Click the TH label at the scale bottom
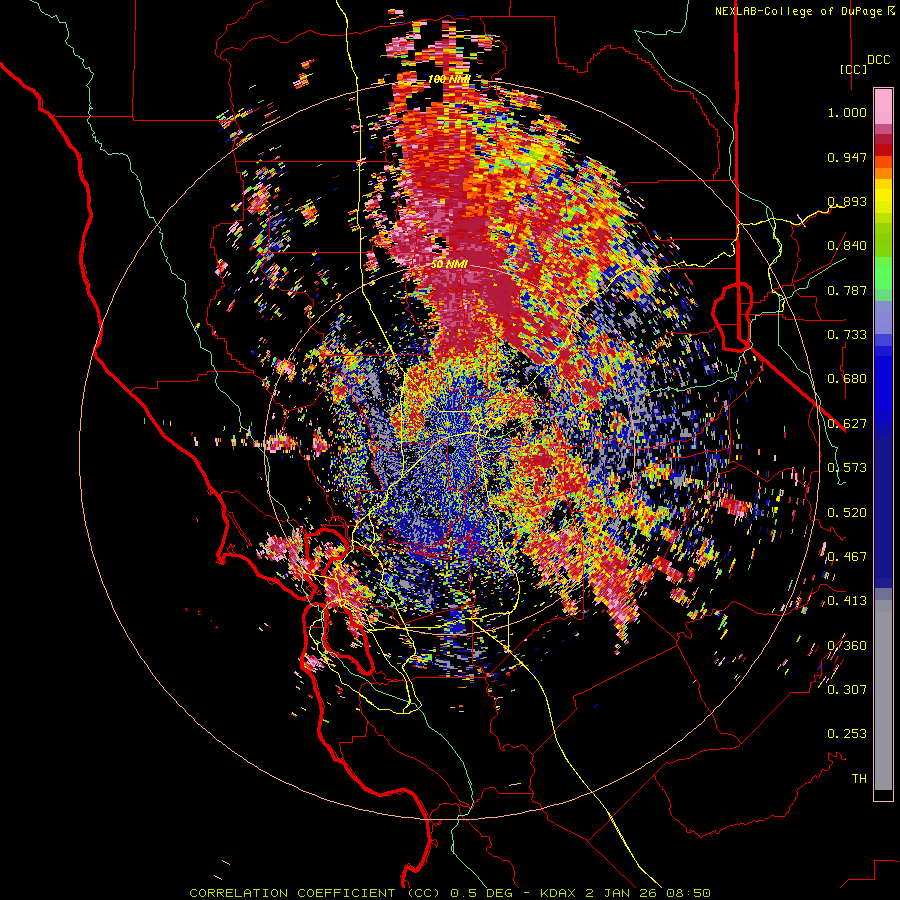The width and height of the screenshot is (900, 900). click(x=859, y=779)
